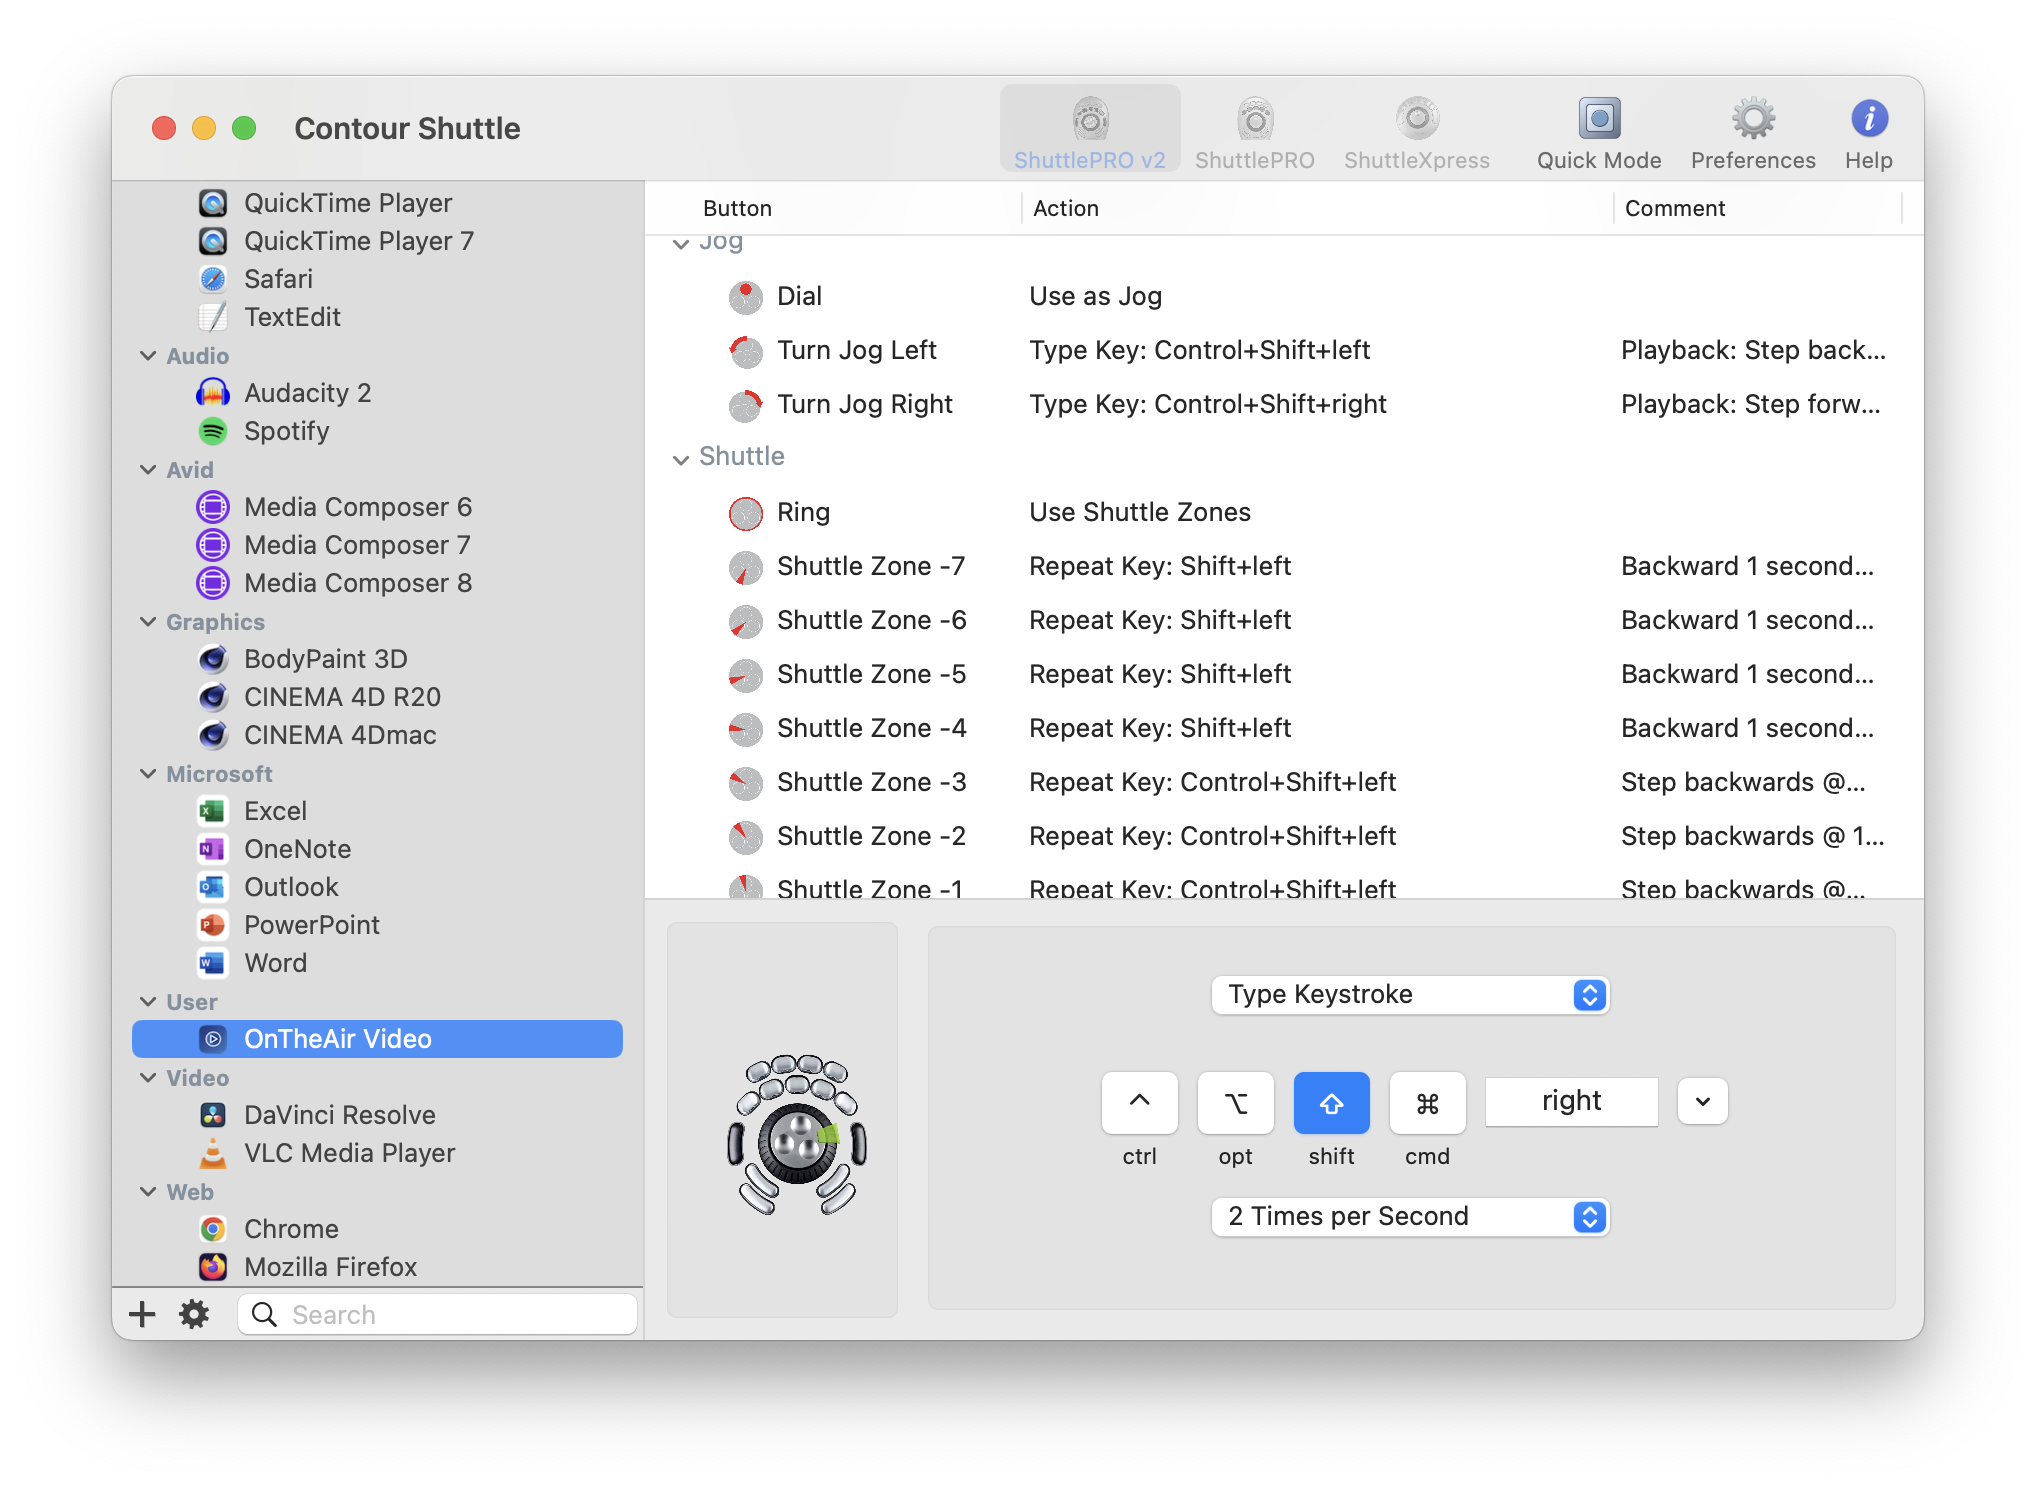Select QuickTime Player in the sidebar
Image resolution: width=2036 pixels, height=1488 pixels.
377,203
